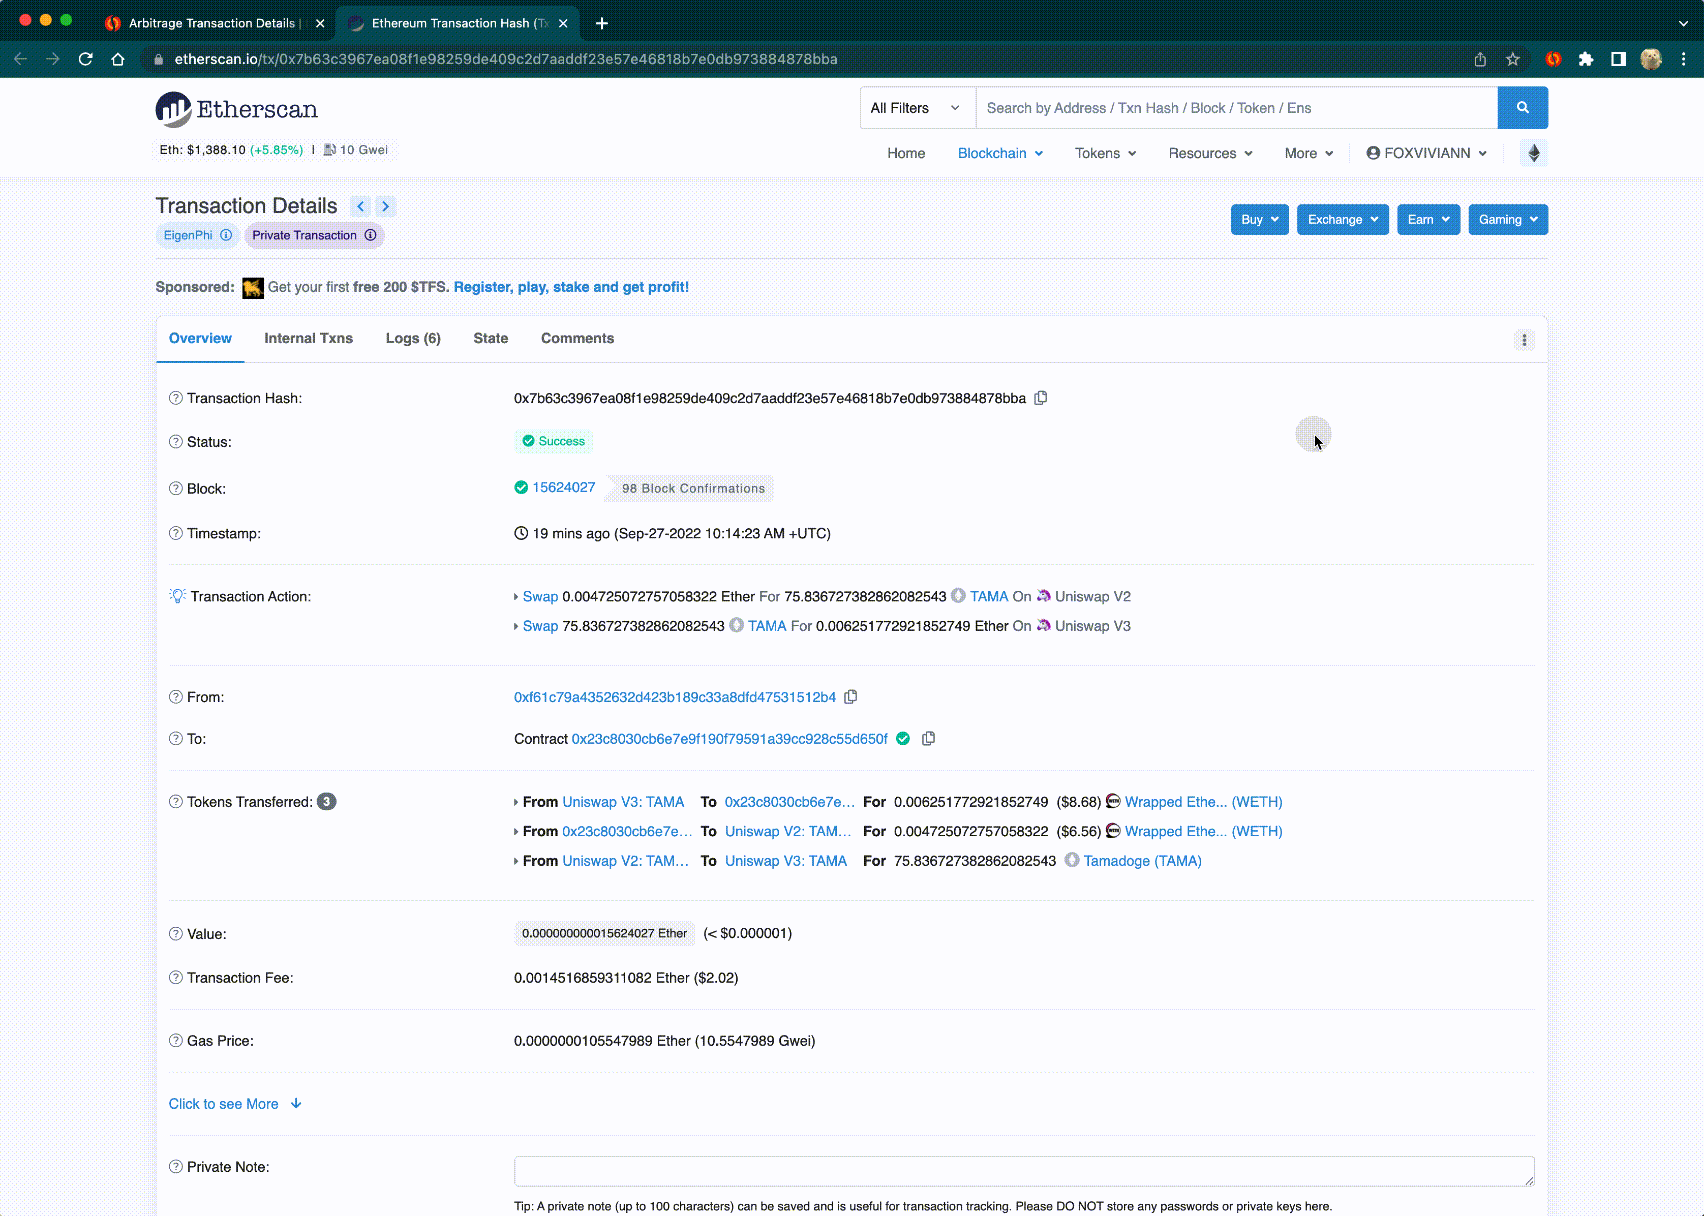The image size is (1704, 1216).
Task: Open the Exchange dropdown button
Action: pos(1343,220)
